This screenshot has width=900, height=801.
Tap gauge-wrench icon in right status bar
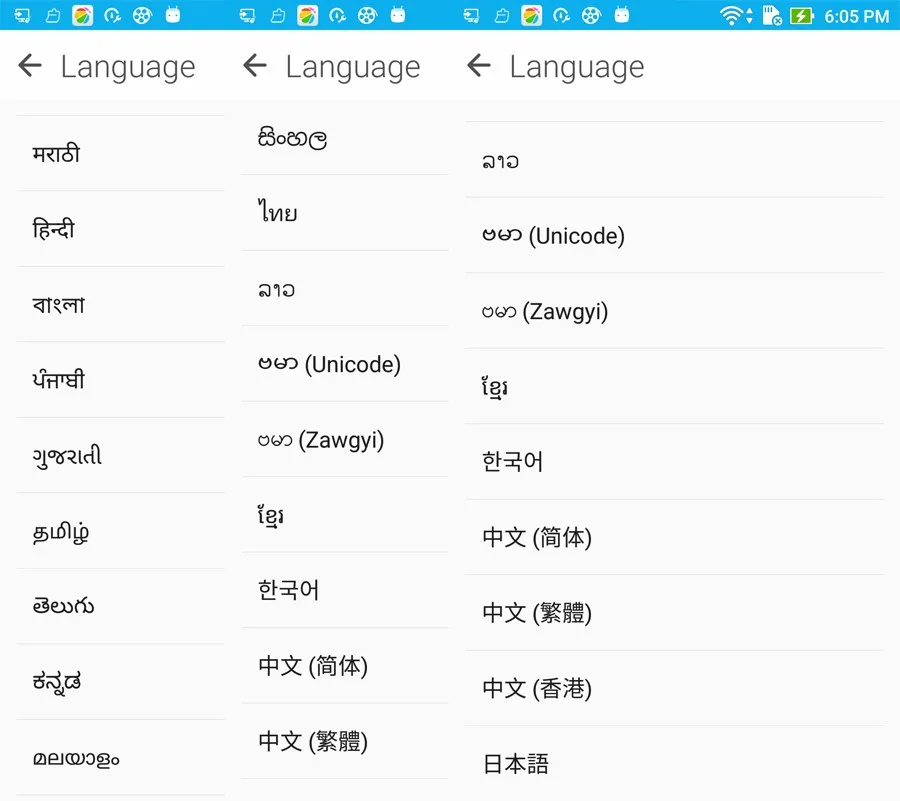point(561,15)
